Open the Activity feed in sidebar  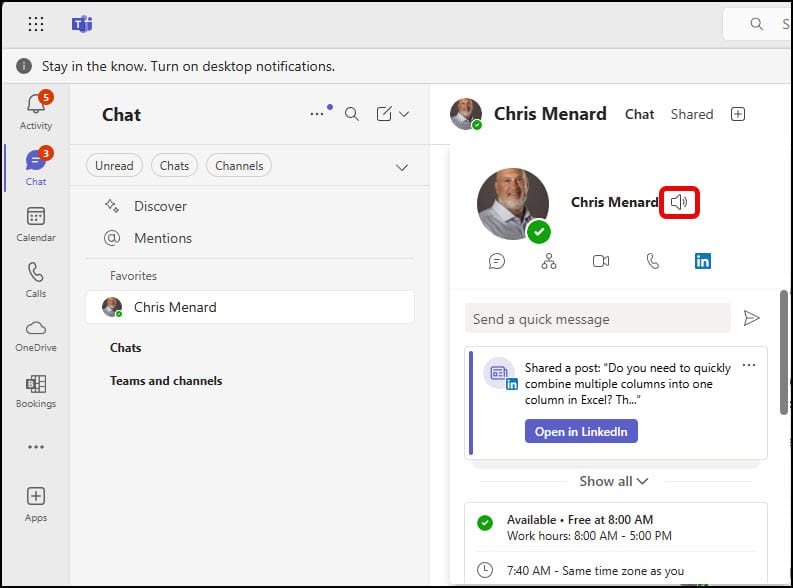point(36,110)
